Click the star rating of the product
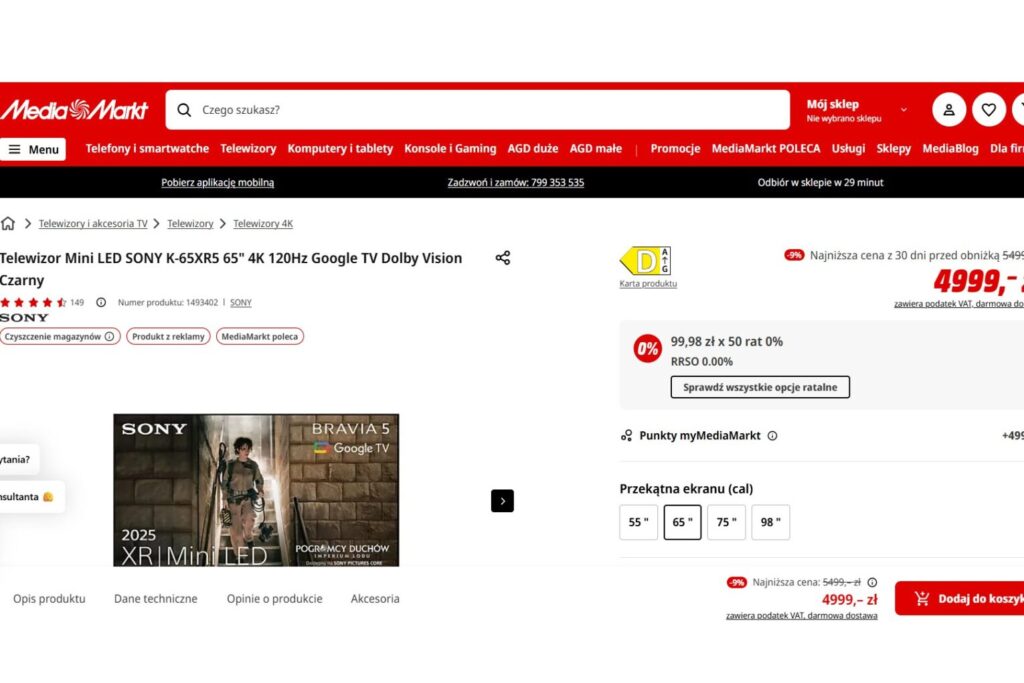Image resolution: width=1024 pixels, height=683 pixels. pos(33,302)
